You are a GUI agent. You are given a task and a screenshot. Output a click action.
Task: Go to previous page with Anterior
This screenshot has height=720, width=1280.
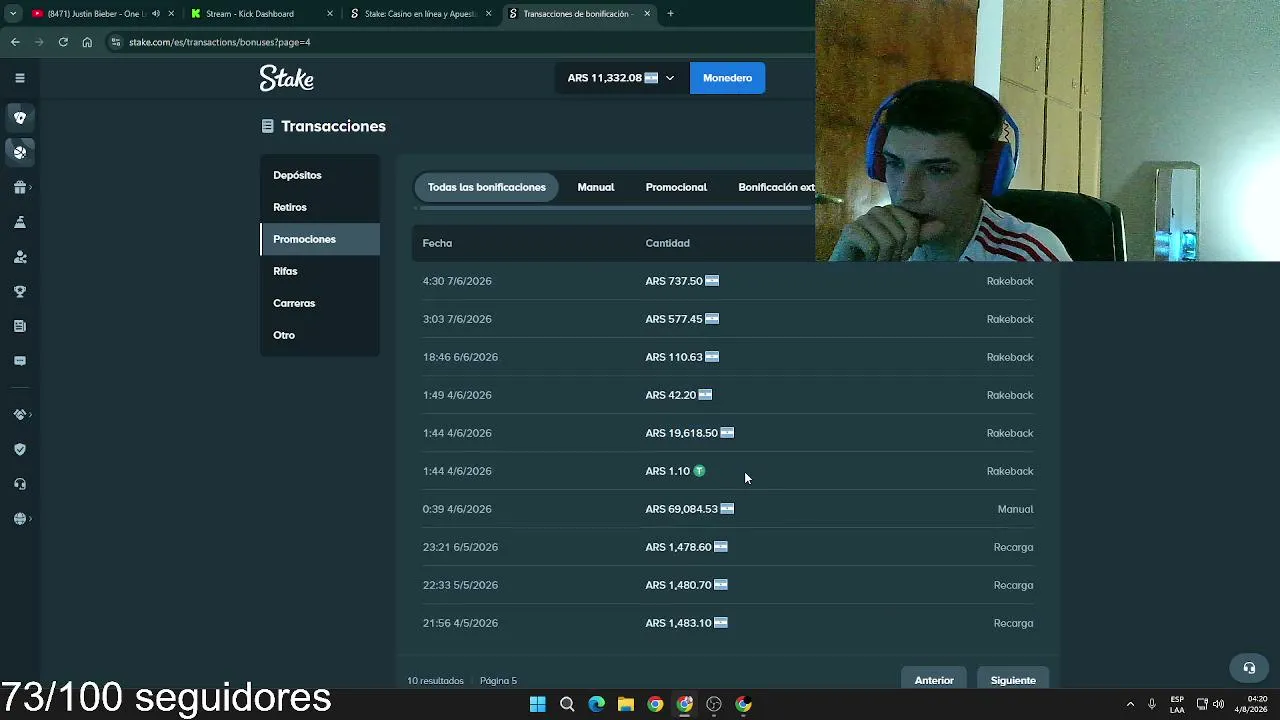[x=934, y=680]
